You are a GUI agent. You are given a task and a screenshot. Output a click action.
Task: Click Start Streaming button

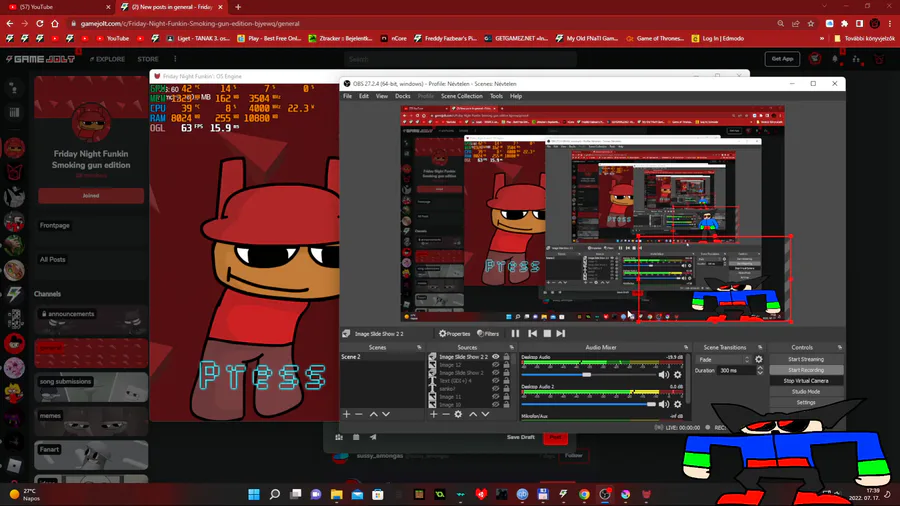click(x=806, y=359)
